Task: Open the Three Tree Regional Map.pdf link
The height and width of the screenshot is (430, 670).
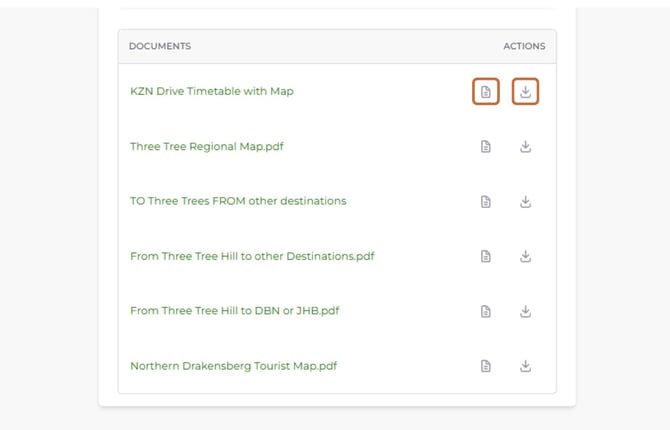Action: coord(206,147)
